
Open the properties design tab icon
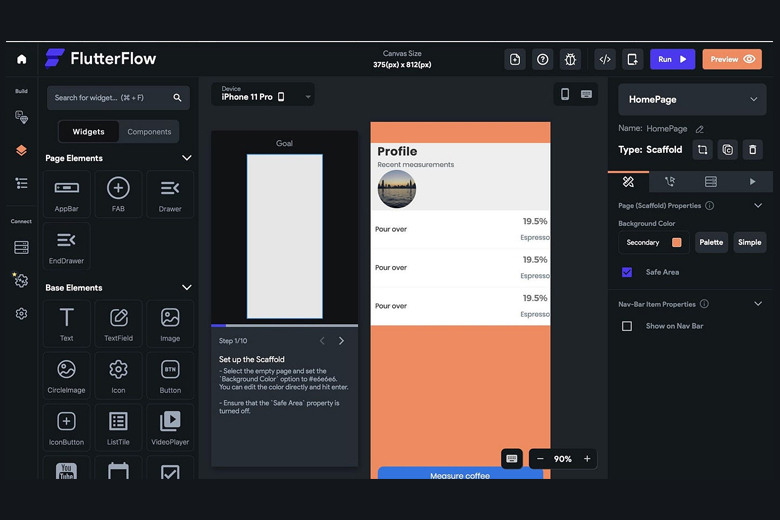click(x=628, y=182)
